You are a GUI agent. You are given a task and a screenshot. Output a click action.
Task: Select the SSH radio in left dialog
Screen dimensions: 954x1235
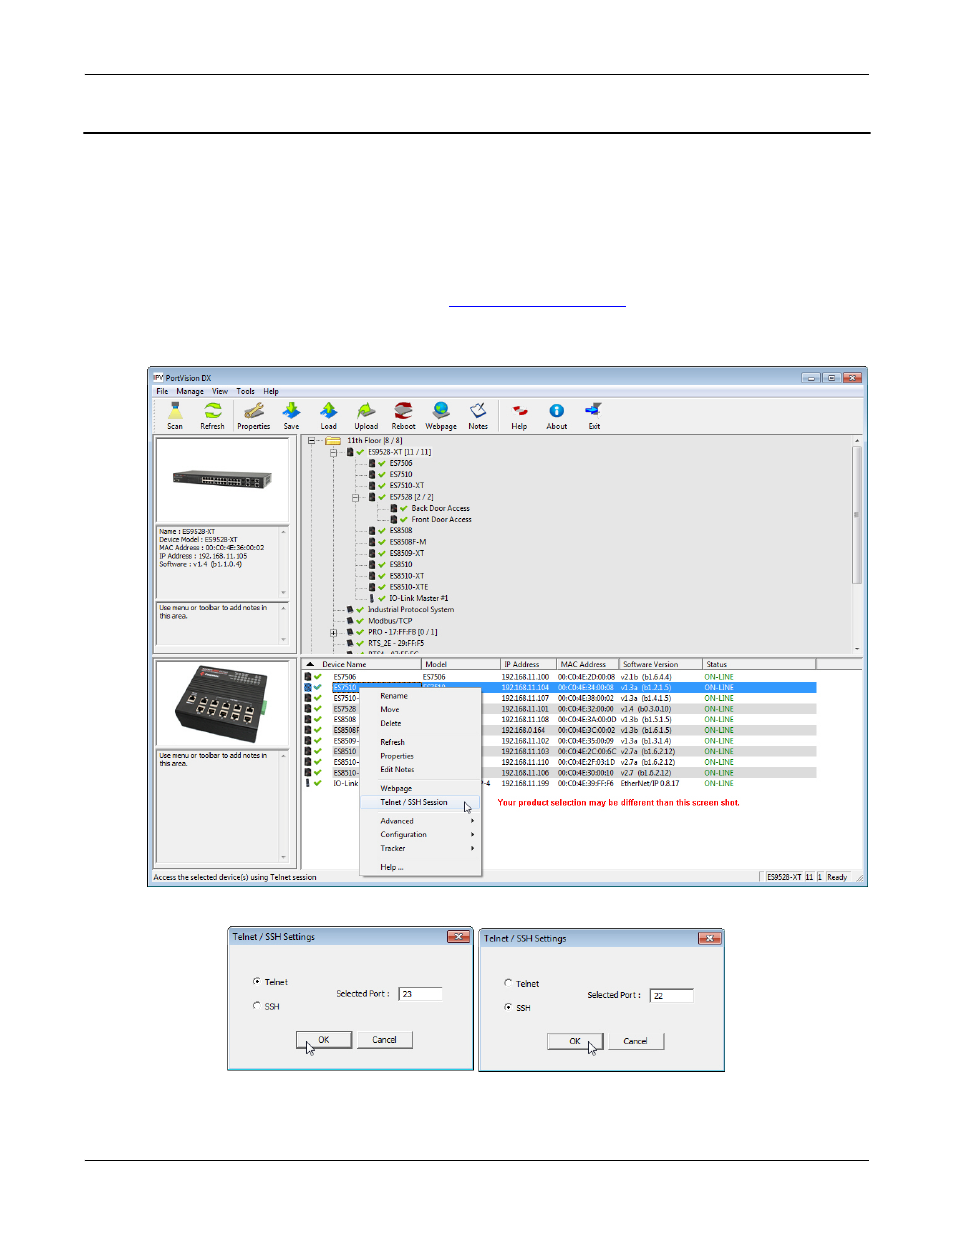click(257, 1006)
